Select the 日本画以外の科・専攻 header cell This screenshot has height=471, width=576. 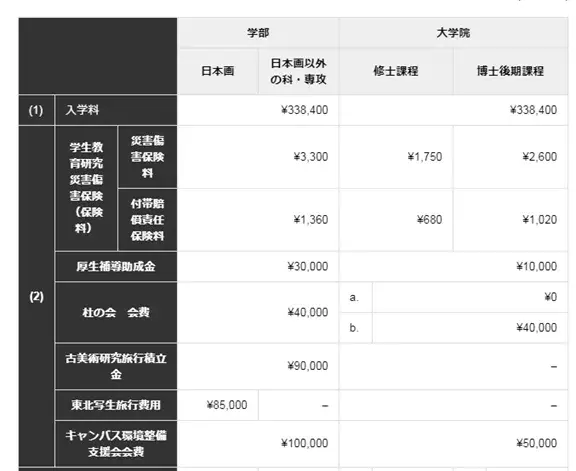298,71
